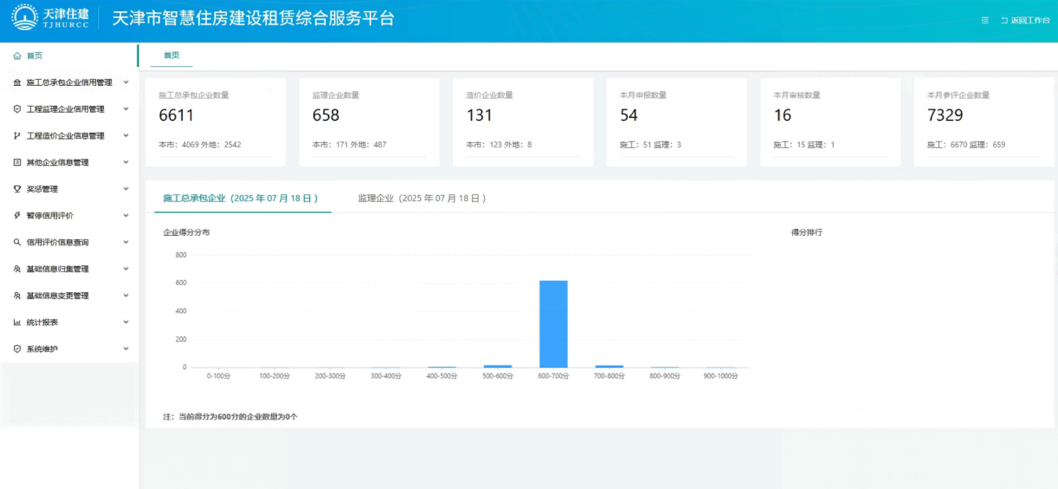This screenshot has height=489, width=1058.
Task: Expand the 暂停信用评价 chevron
Action: [x=126, y=215]
